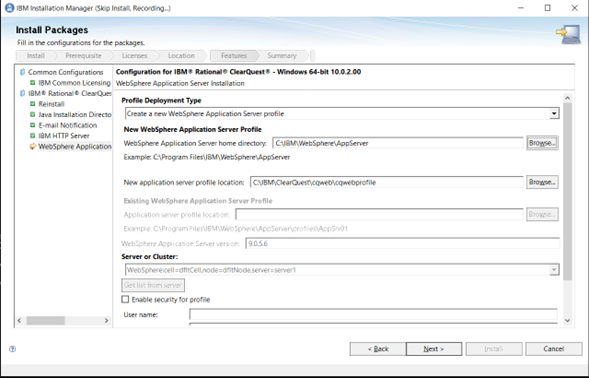Select the Install wizard step
589x378 pixels.
[36, 56]
